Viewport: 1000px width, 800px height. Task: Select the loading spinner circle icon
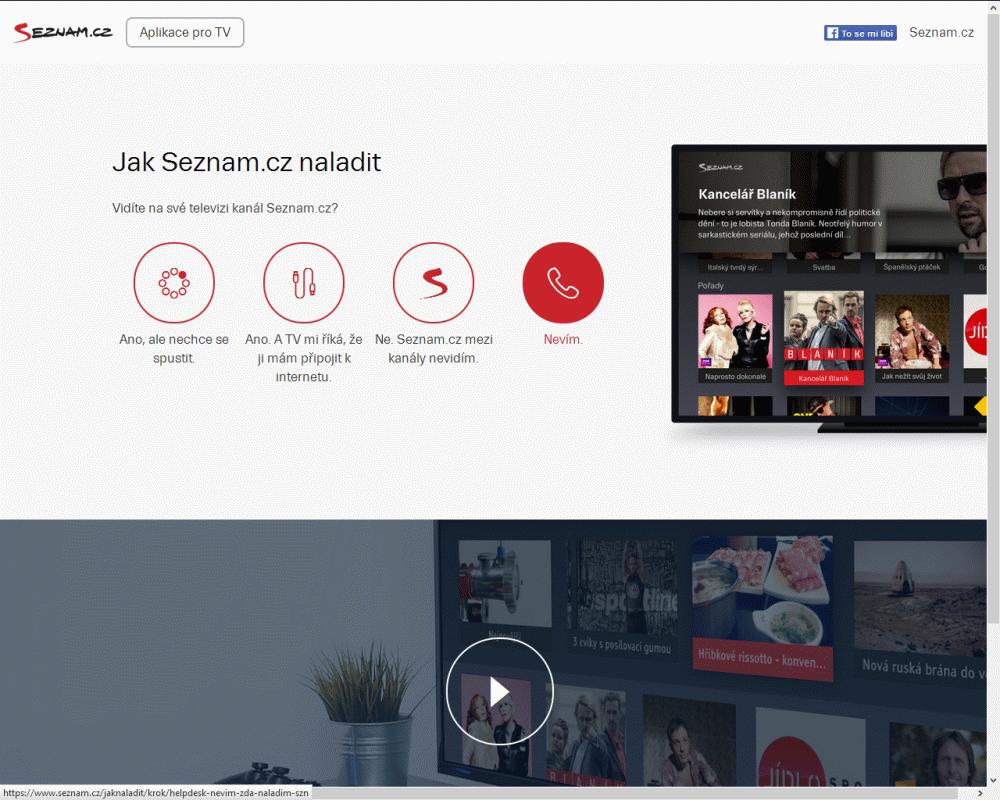[174, 283]
